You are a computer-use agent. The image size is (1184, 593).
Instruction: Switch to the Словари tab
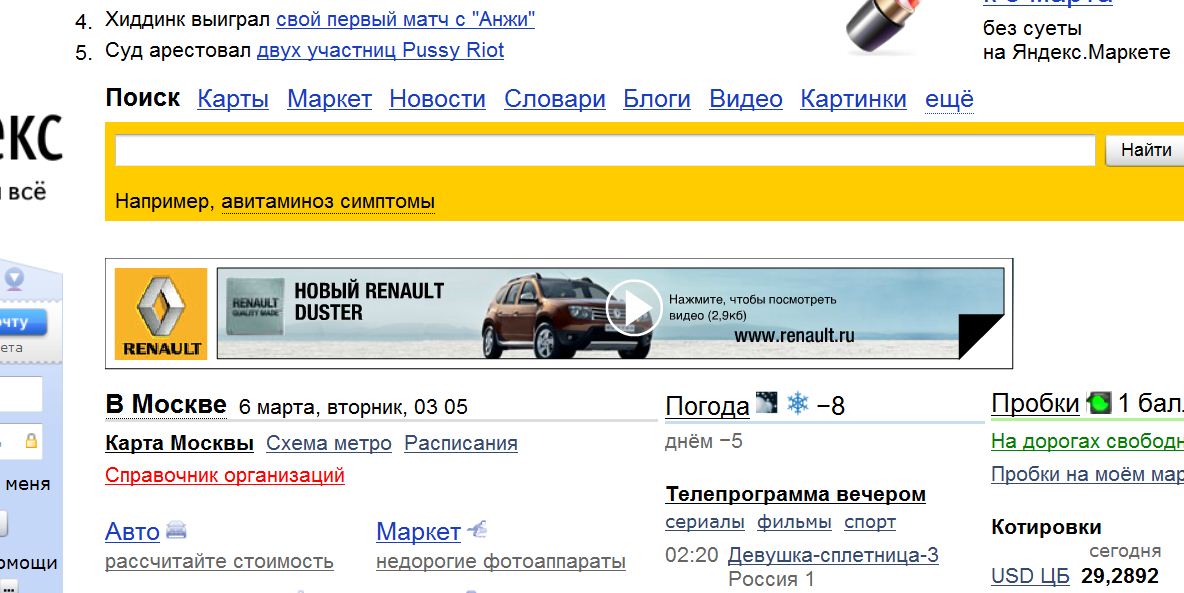coord(555,99)
